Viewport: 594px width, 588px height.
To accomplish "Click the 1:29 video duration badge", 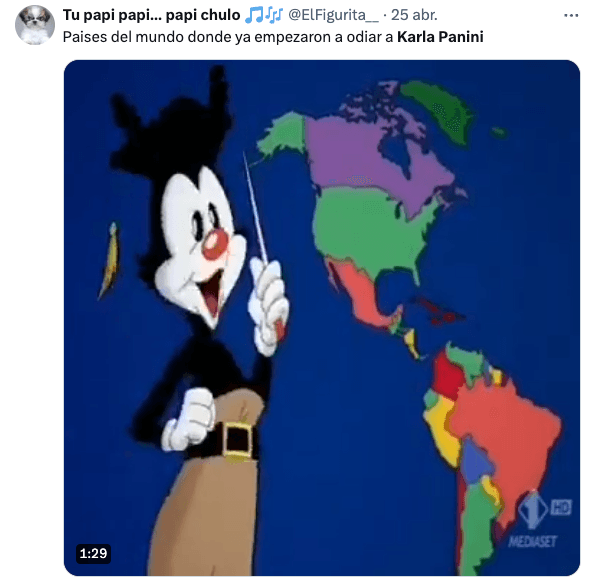I will coord(93,554).
